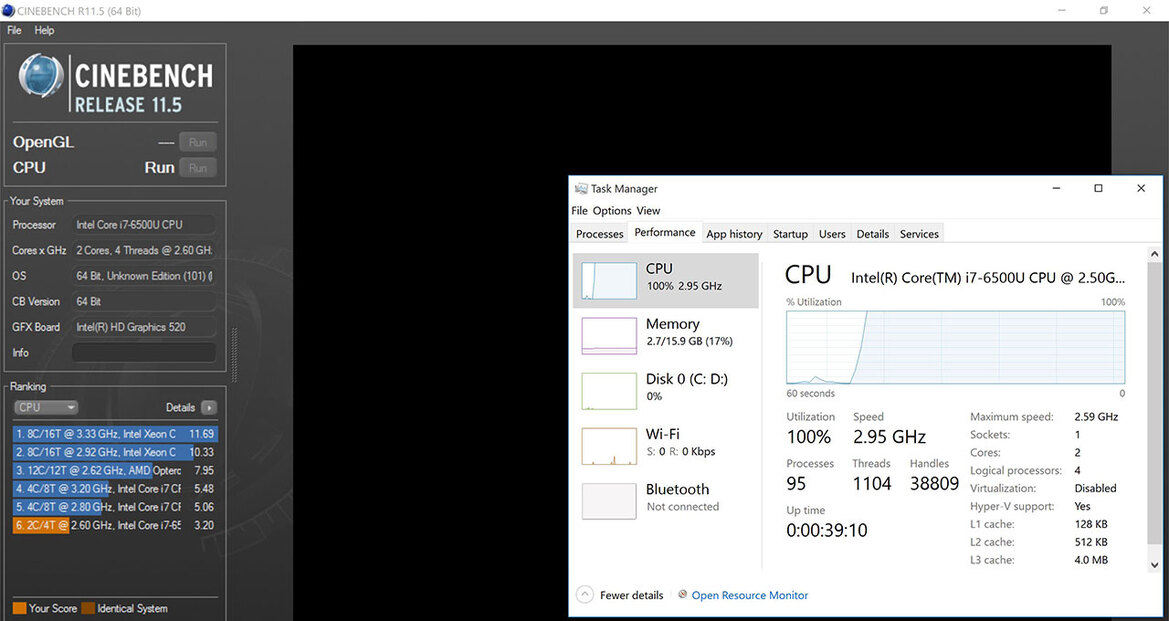Close the Task Manager window
The height and width of the screenshot is (621, 1169).
[x=1141, y=189]
